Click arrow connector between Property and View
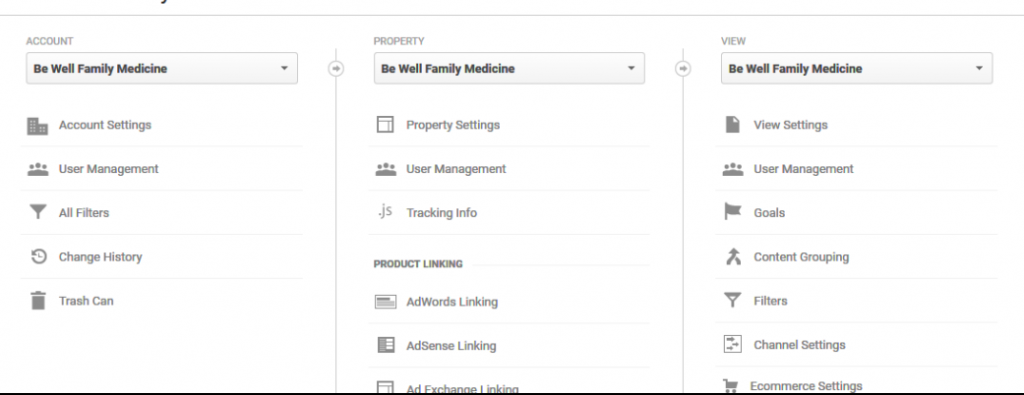 point(683,68)
